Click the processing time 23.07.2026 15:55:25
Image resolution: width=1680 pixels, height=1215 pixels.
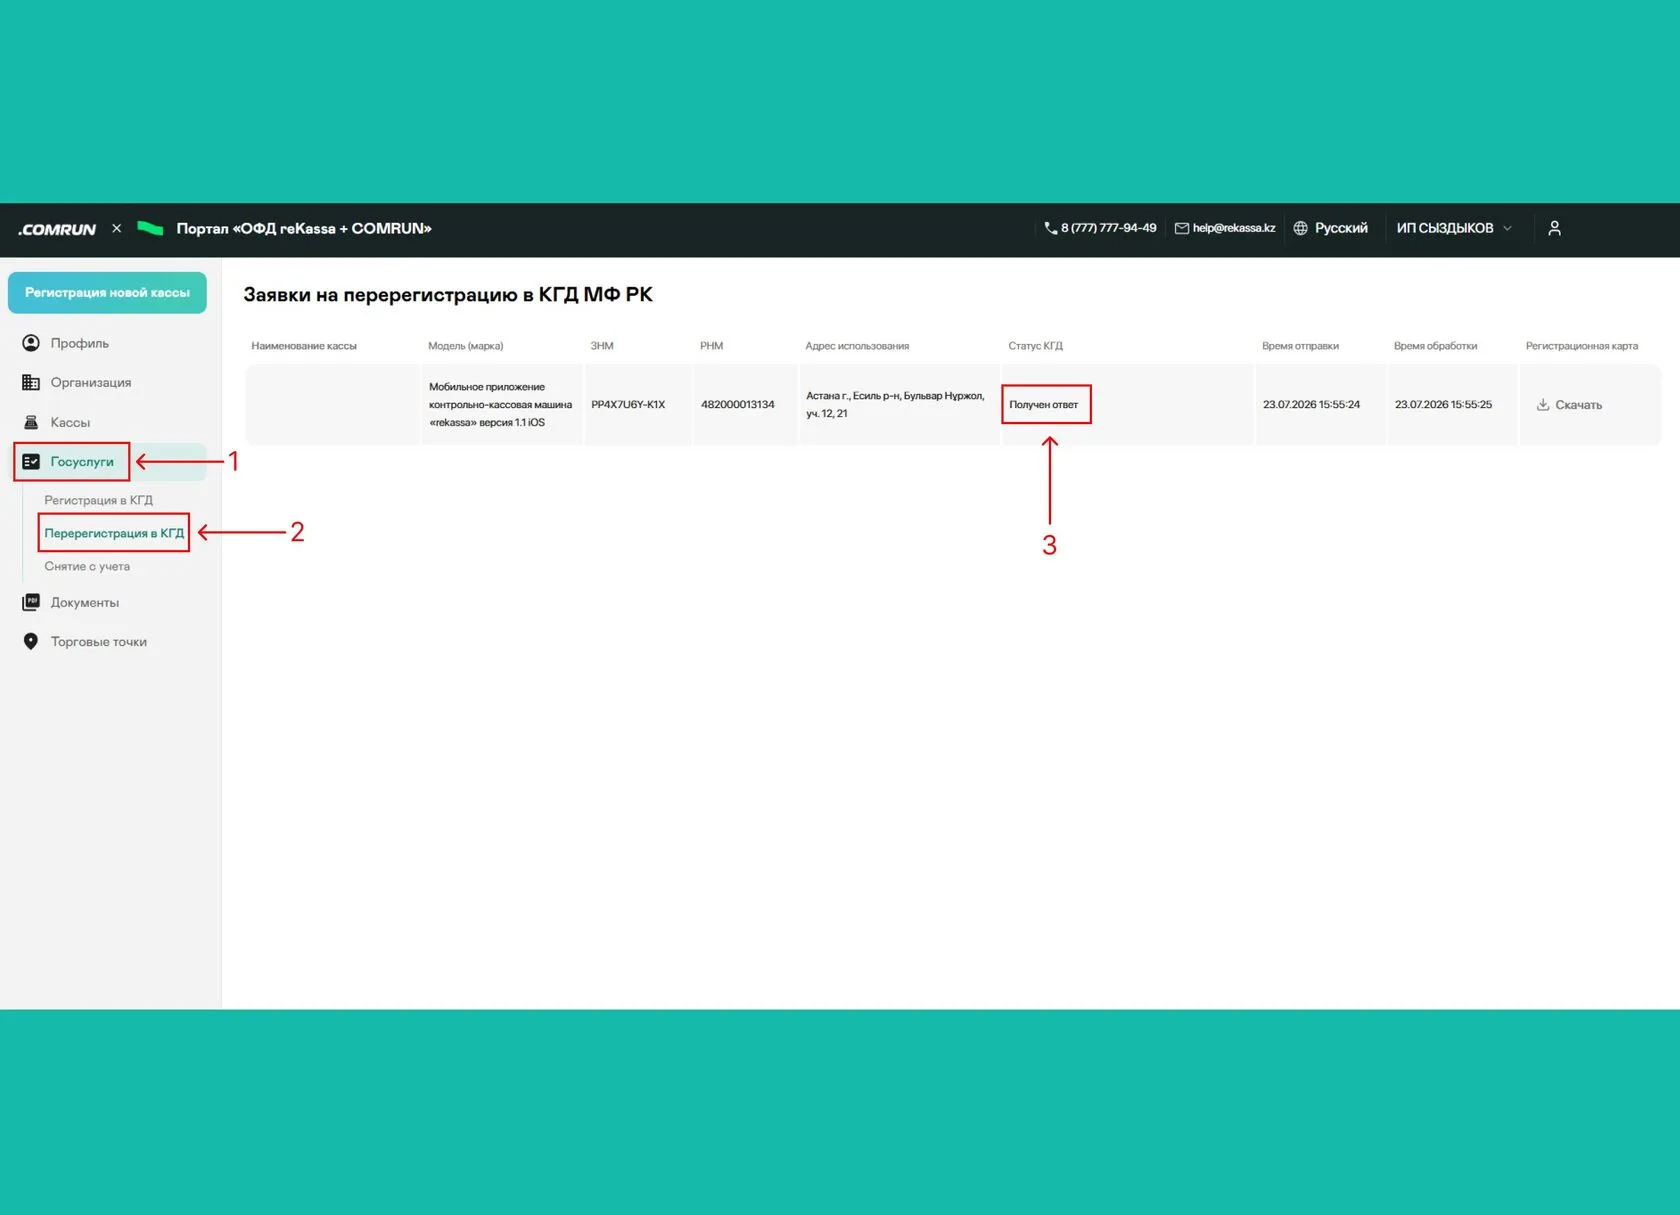tap(1443, 404)
